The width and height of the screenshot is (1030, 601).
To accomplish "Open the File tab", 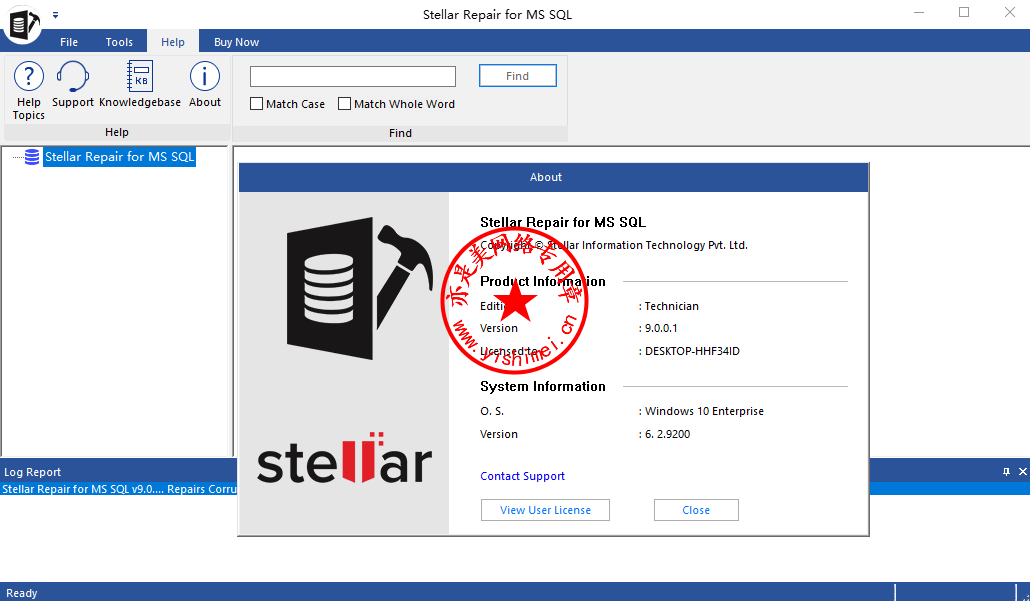I will (69, 41).
